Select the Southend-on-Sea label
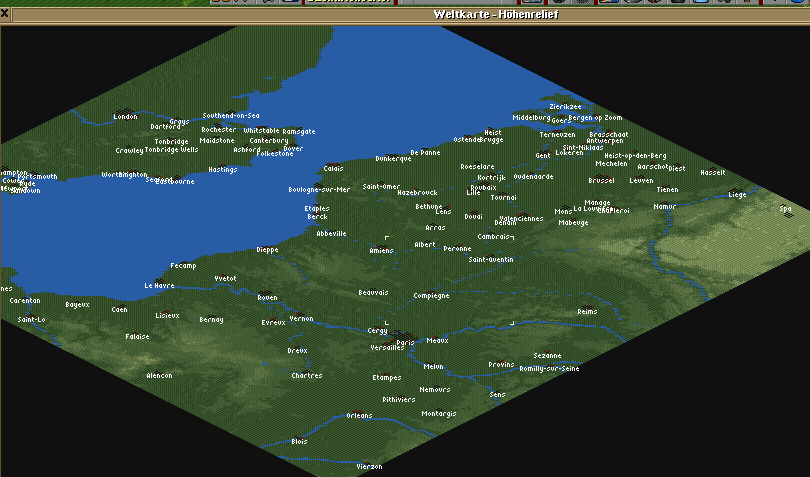810x477 pixels. [x=231, y=116]
